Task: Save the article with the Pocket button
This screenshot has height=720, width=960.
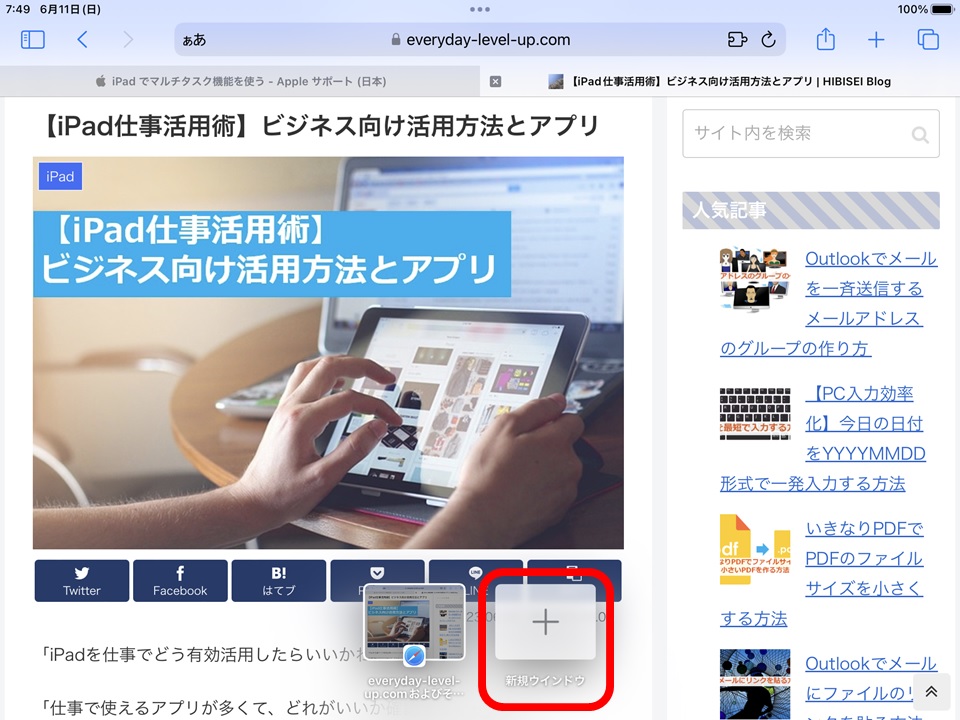Action: click(377, 572)
